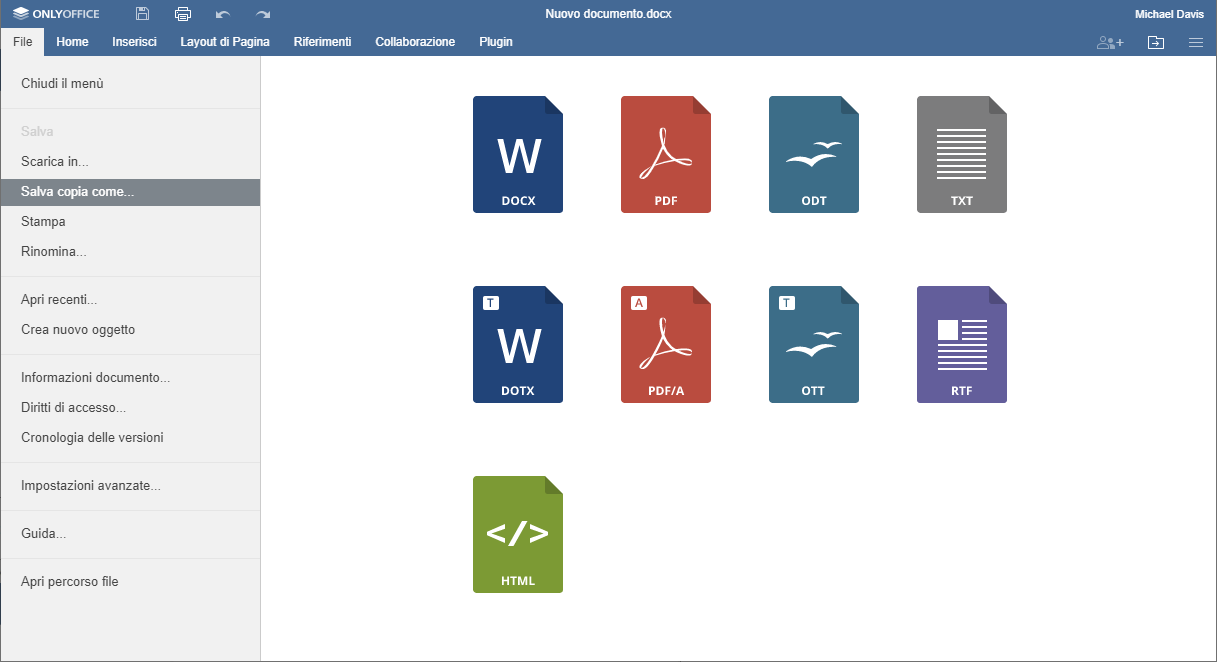Open the hamburger view settings icon
Viewport: 1217px width, 662px height.
coord(1195,42)
